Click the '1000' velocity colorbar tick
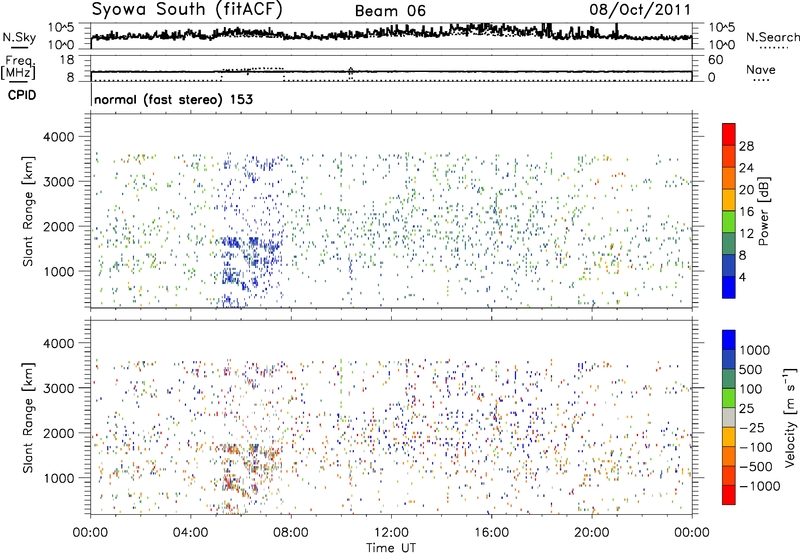The image size is (800, 554). click(754, 350)
